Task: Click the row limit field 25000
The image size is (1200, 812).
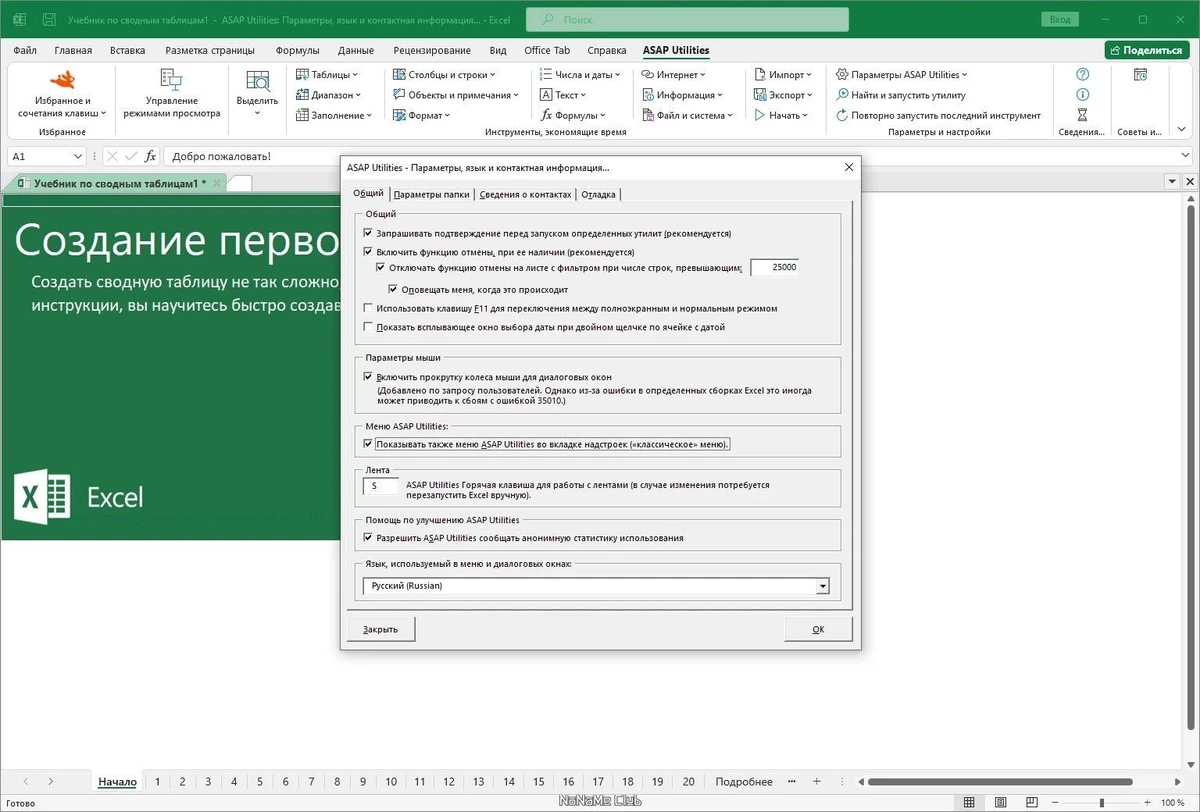Action: (x=775, y=268)
